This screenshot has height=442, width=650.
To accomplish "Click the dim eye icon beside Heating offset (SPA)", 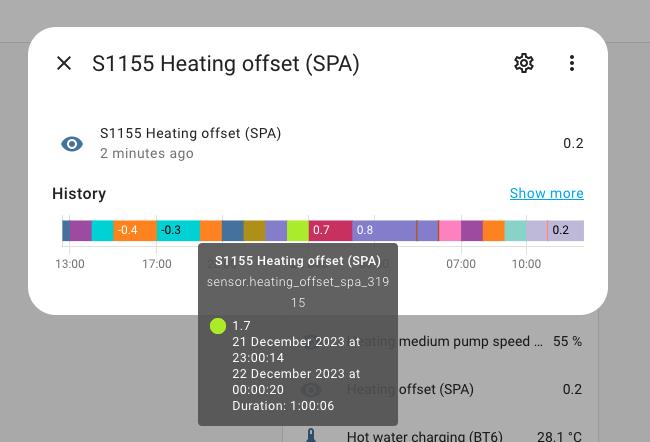I will pyautogui.click(x=311, y=390).
